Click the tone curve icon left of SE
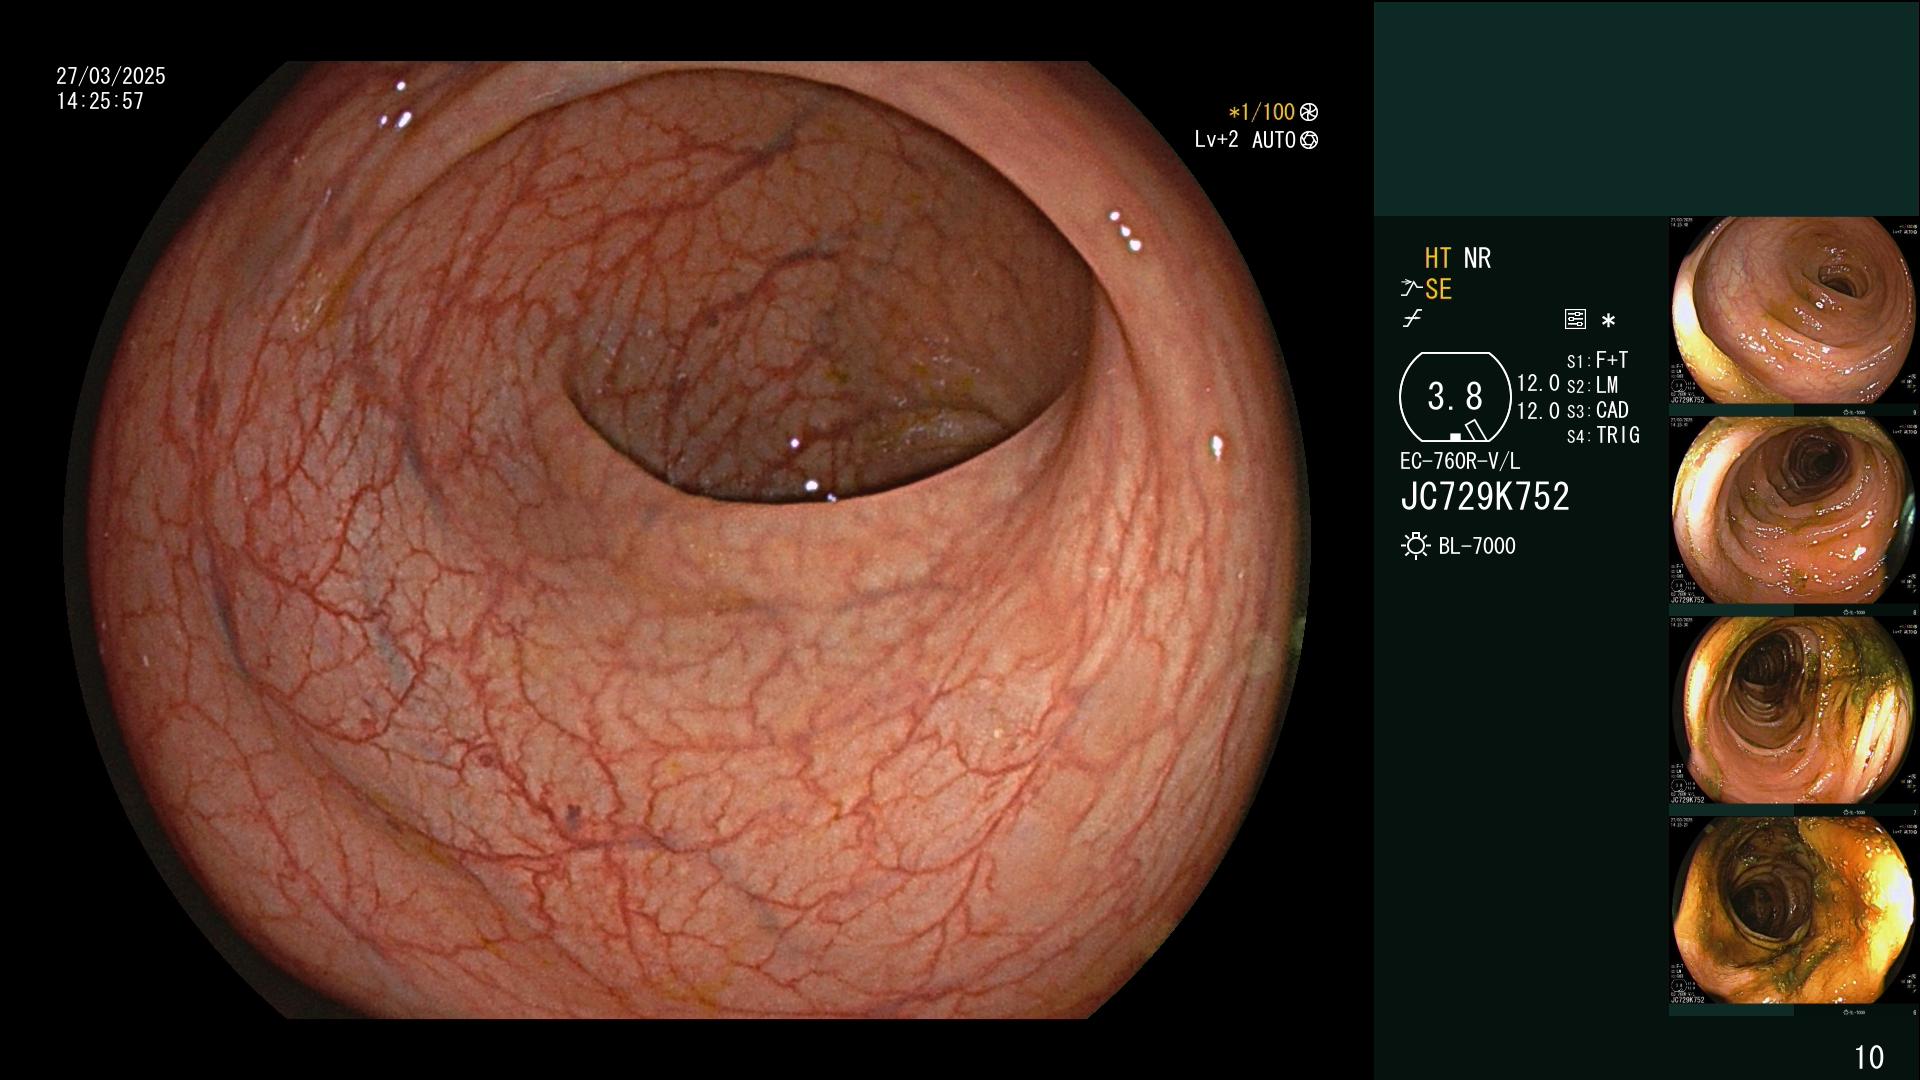 coord(1411,290)
